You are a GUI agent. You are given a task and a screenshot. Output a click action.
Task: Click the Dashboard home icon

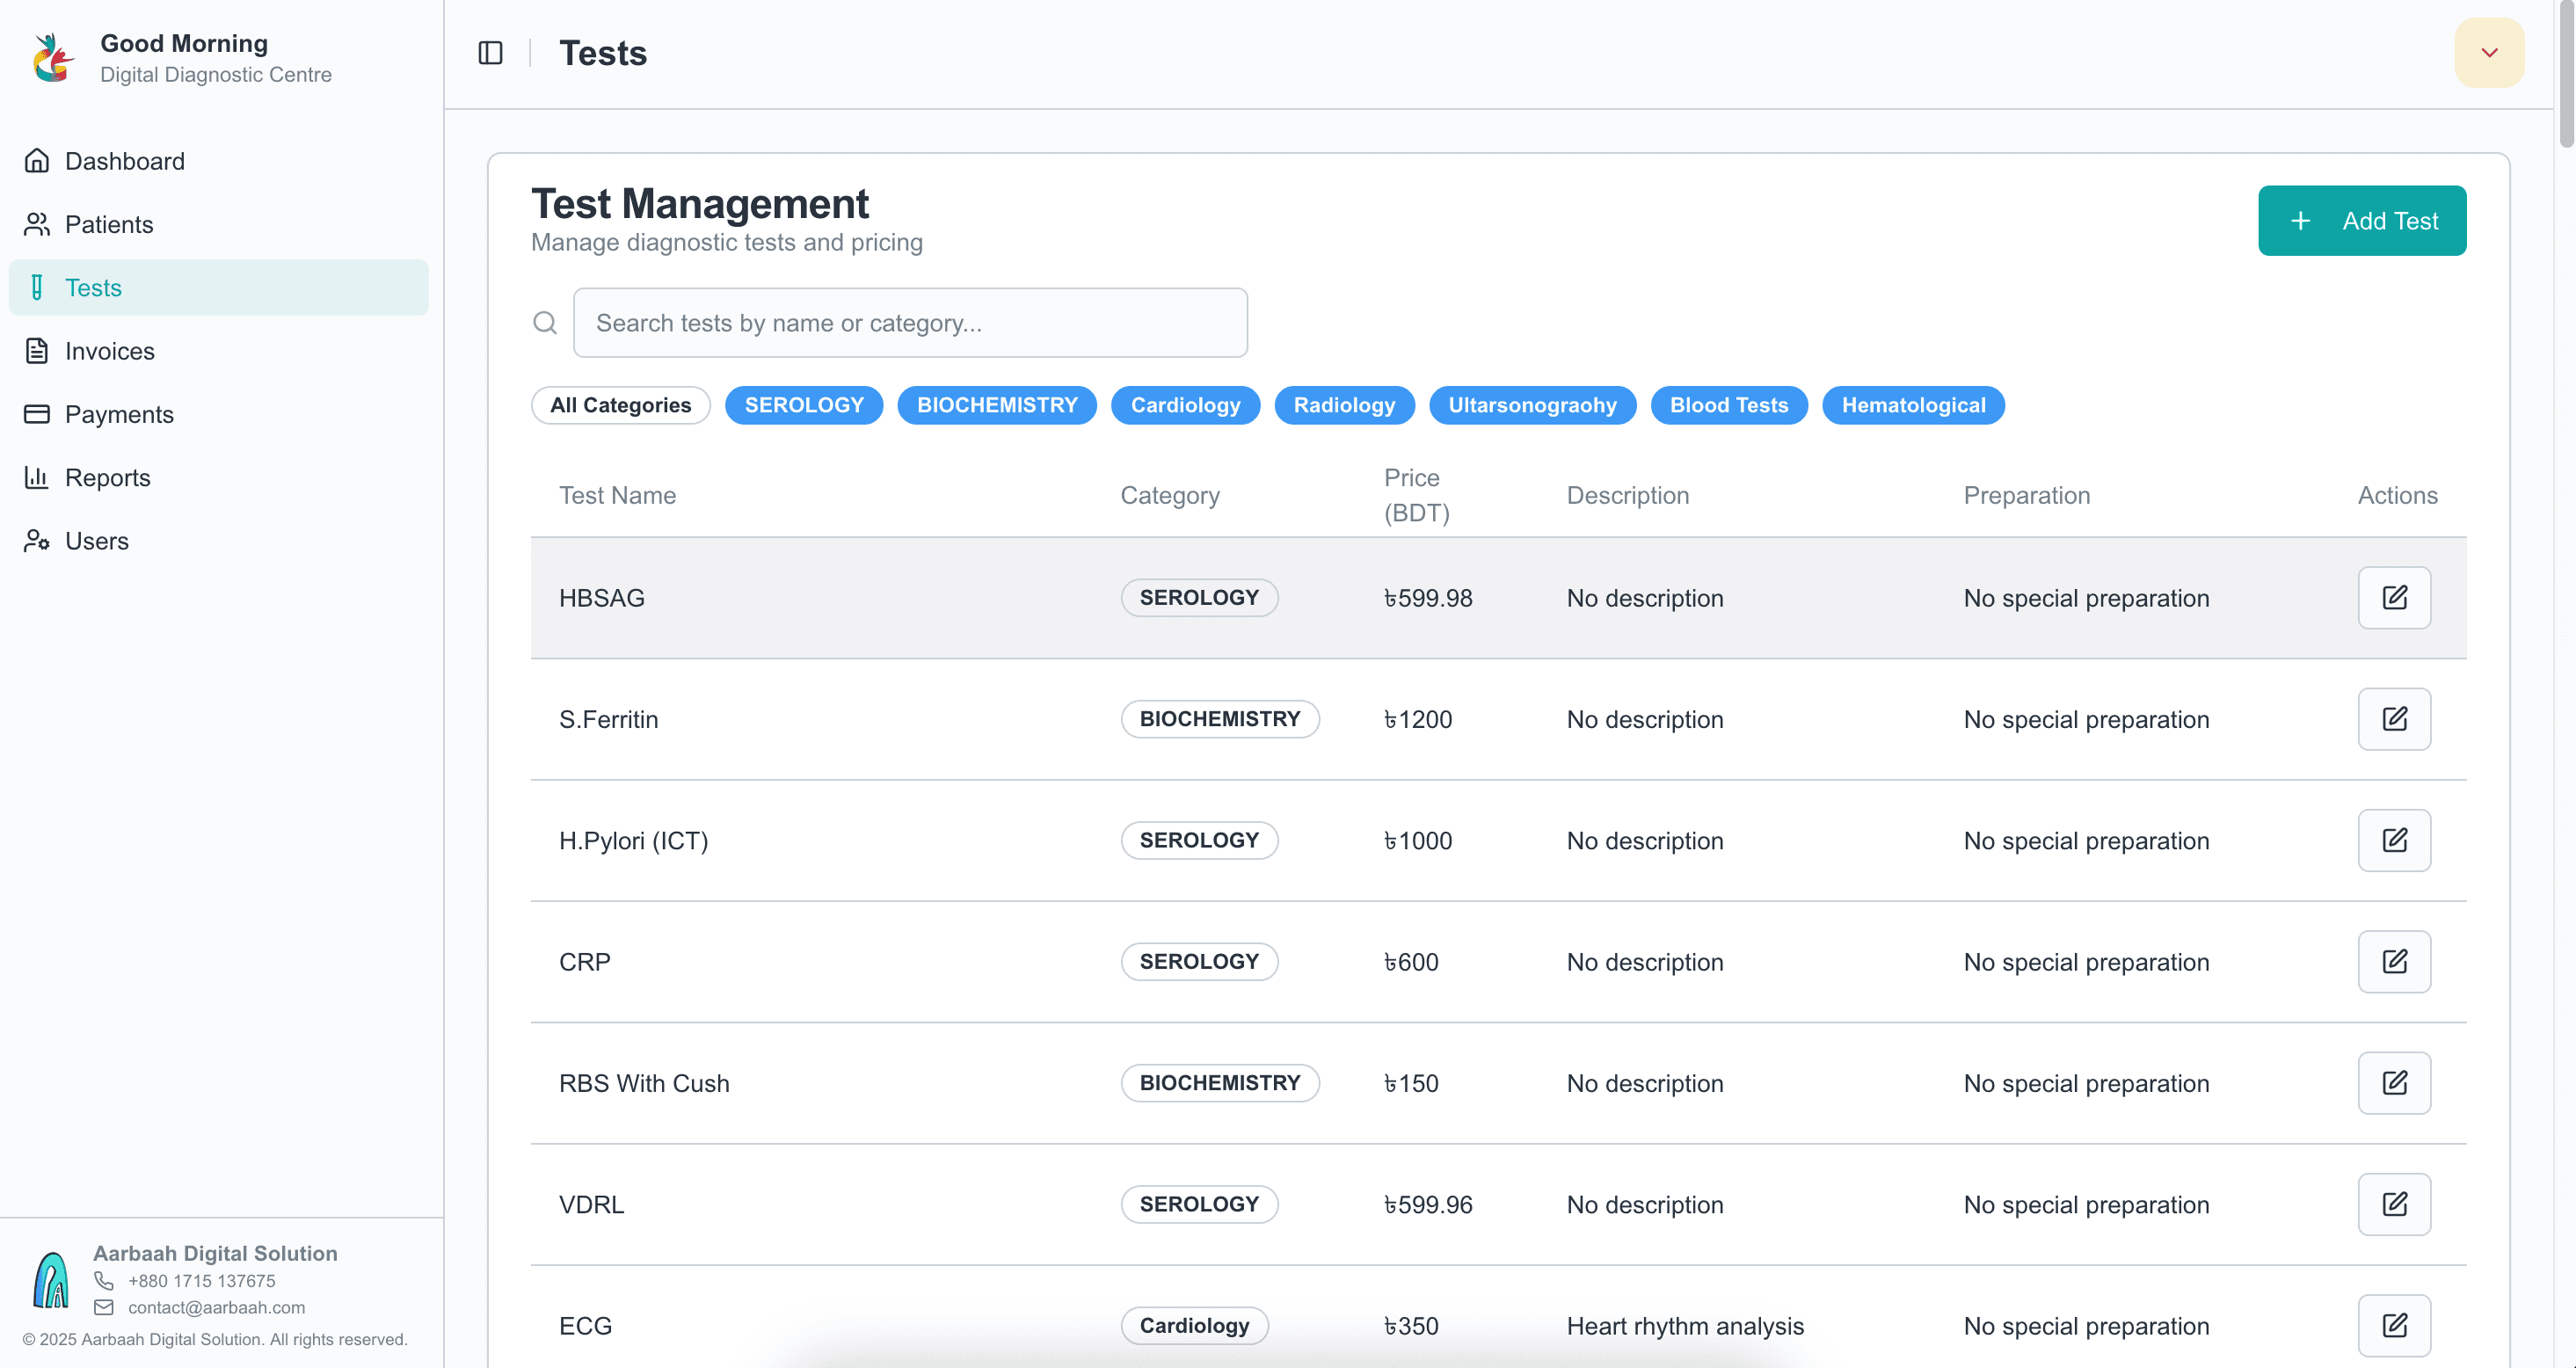(37, 161)
